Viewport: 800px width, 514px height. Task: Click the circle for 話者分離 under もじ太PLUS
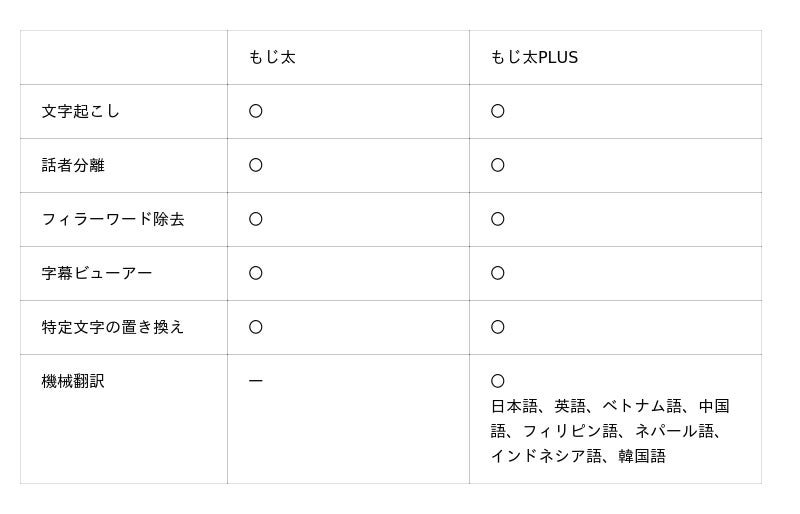(x=498, y=166)
